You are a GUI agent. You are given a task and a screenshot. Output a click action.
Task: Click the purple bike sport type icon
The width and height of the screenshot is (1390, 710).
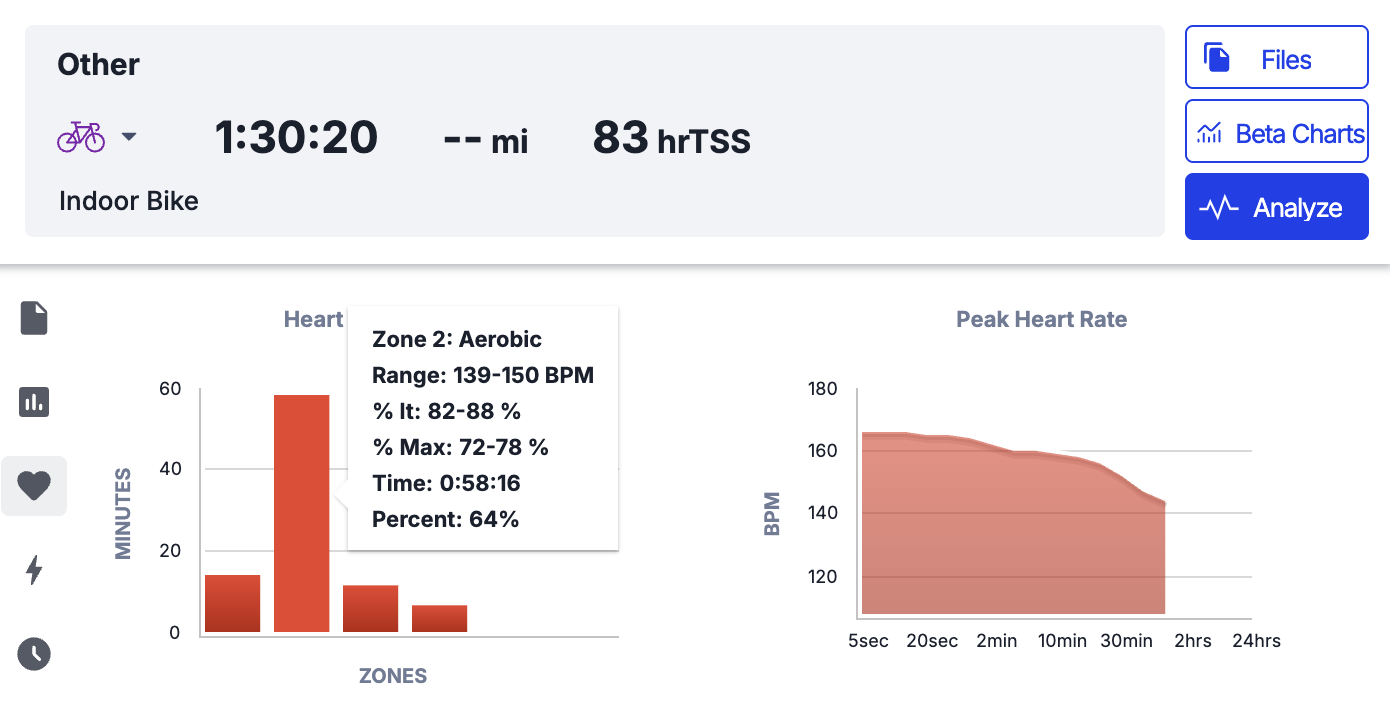(x=81, y=137)
